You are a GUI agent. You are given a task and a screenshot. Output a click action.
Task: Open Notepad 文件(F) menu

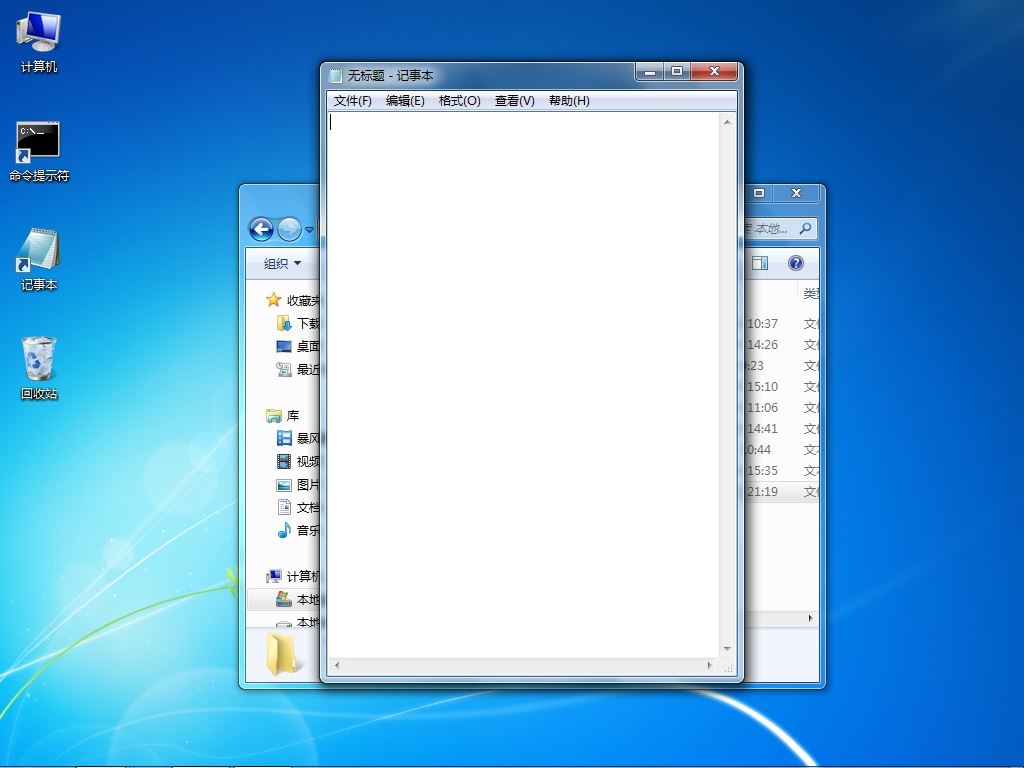coord(352,101)
